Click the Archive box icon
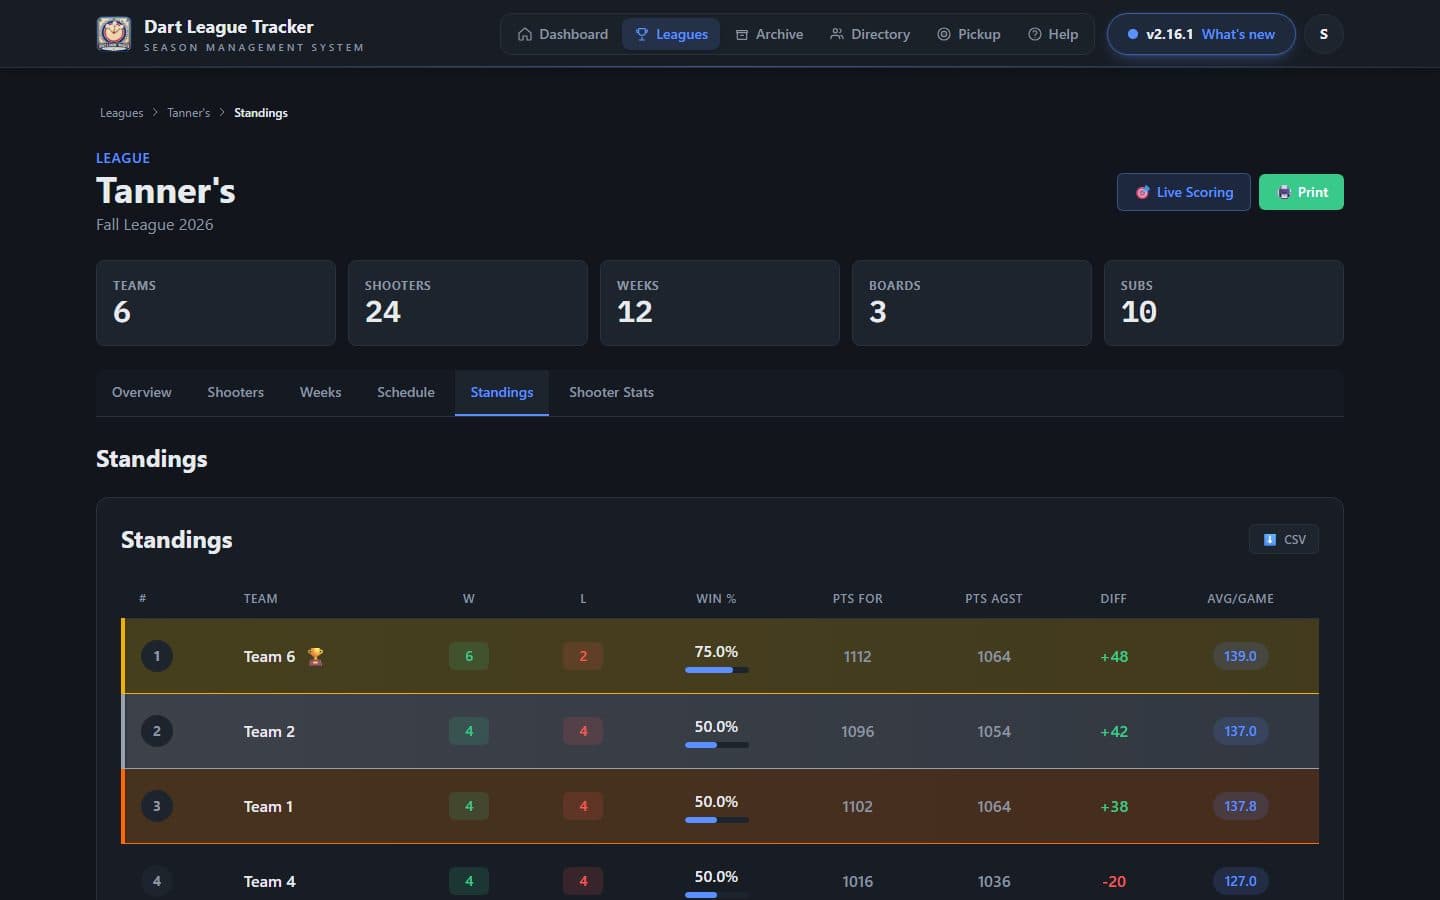Image resolution: width=1440 pixels, height=900 pixels. coord(742,34)
